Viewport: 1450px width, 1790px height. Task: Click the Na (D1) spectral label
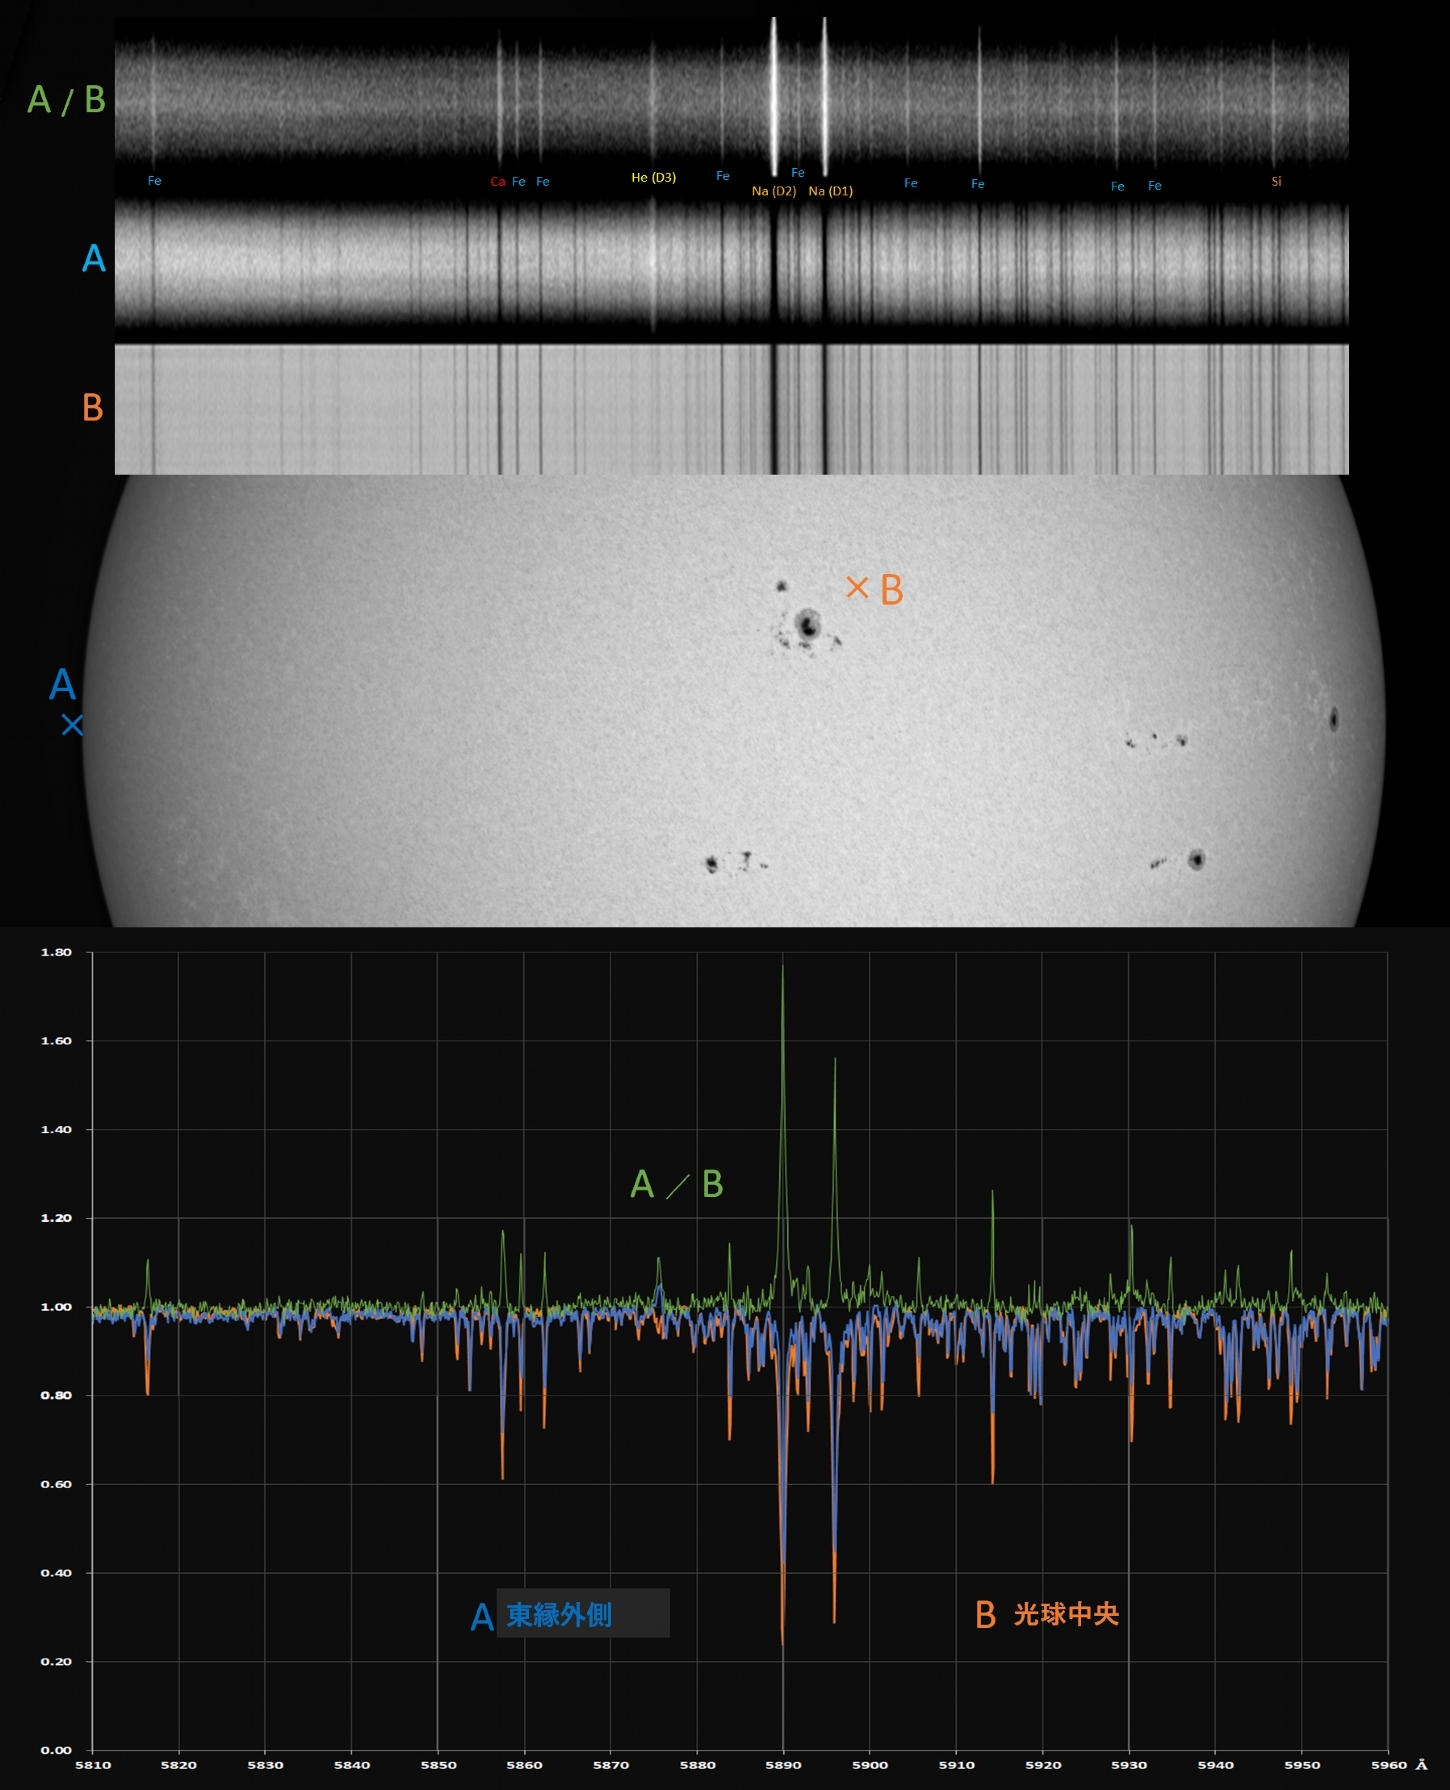[831, 191]
